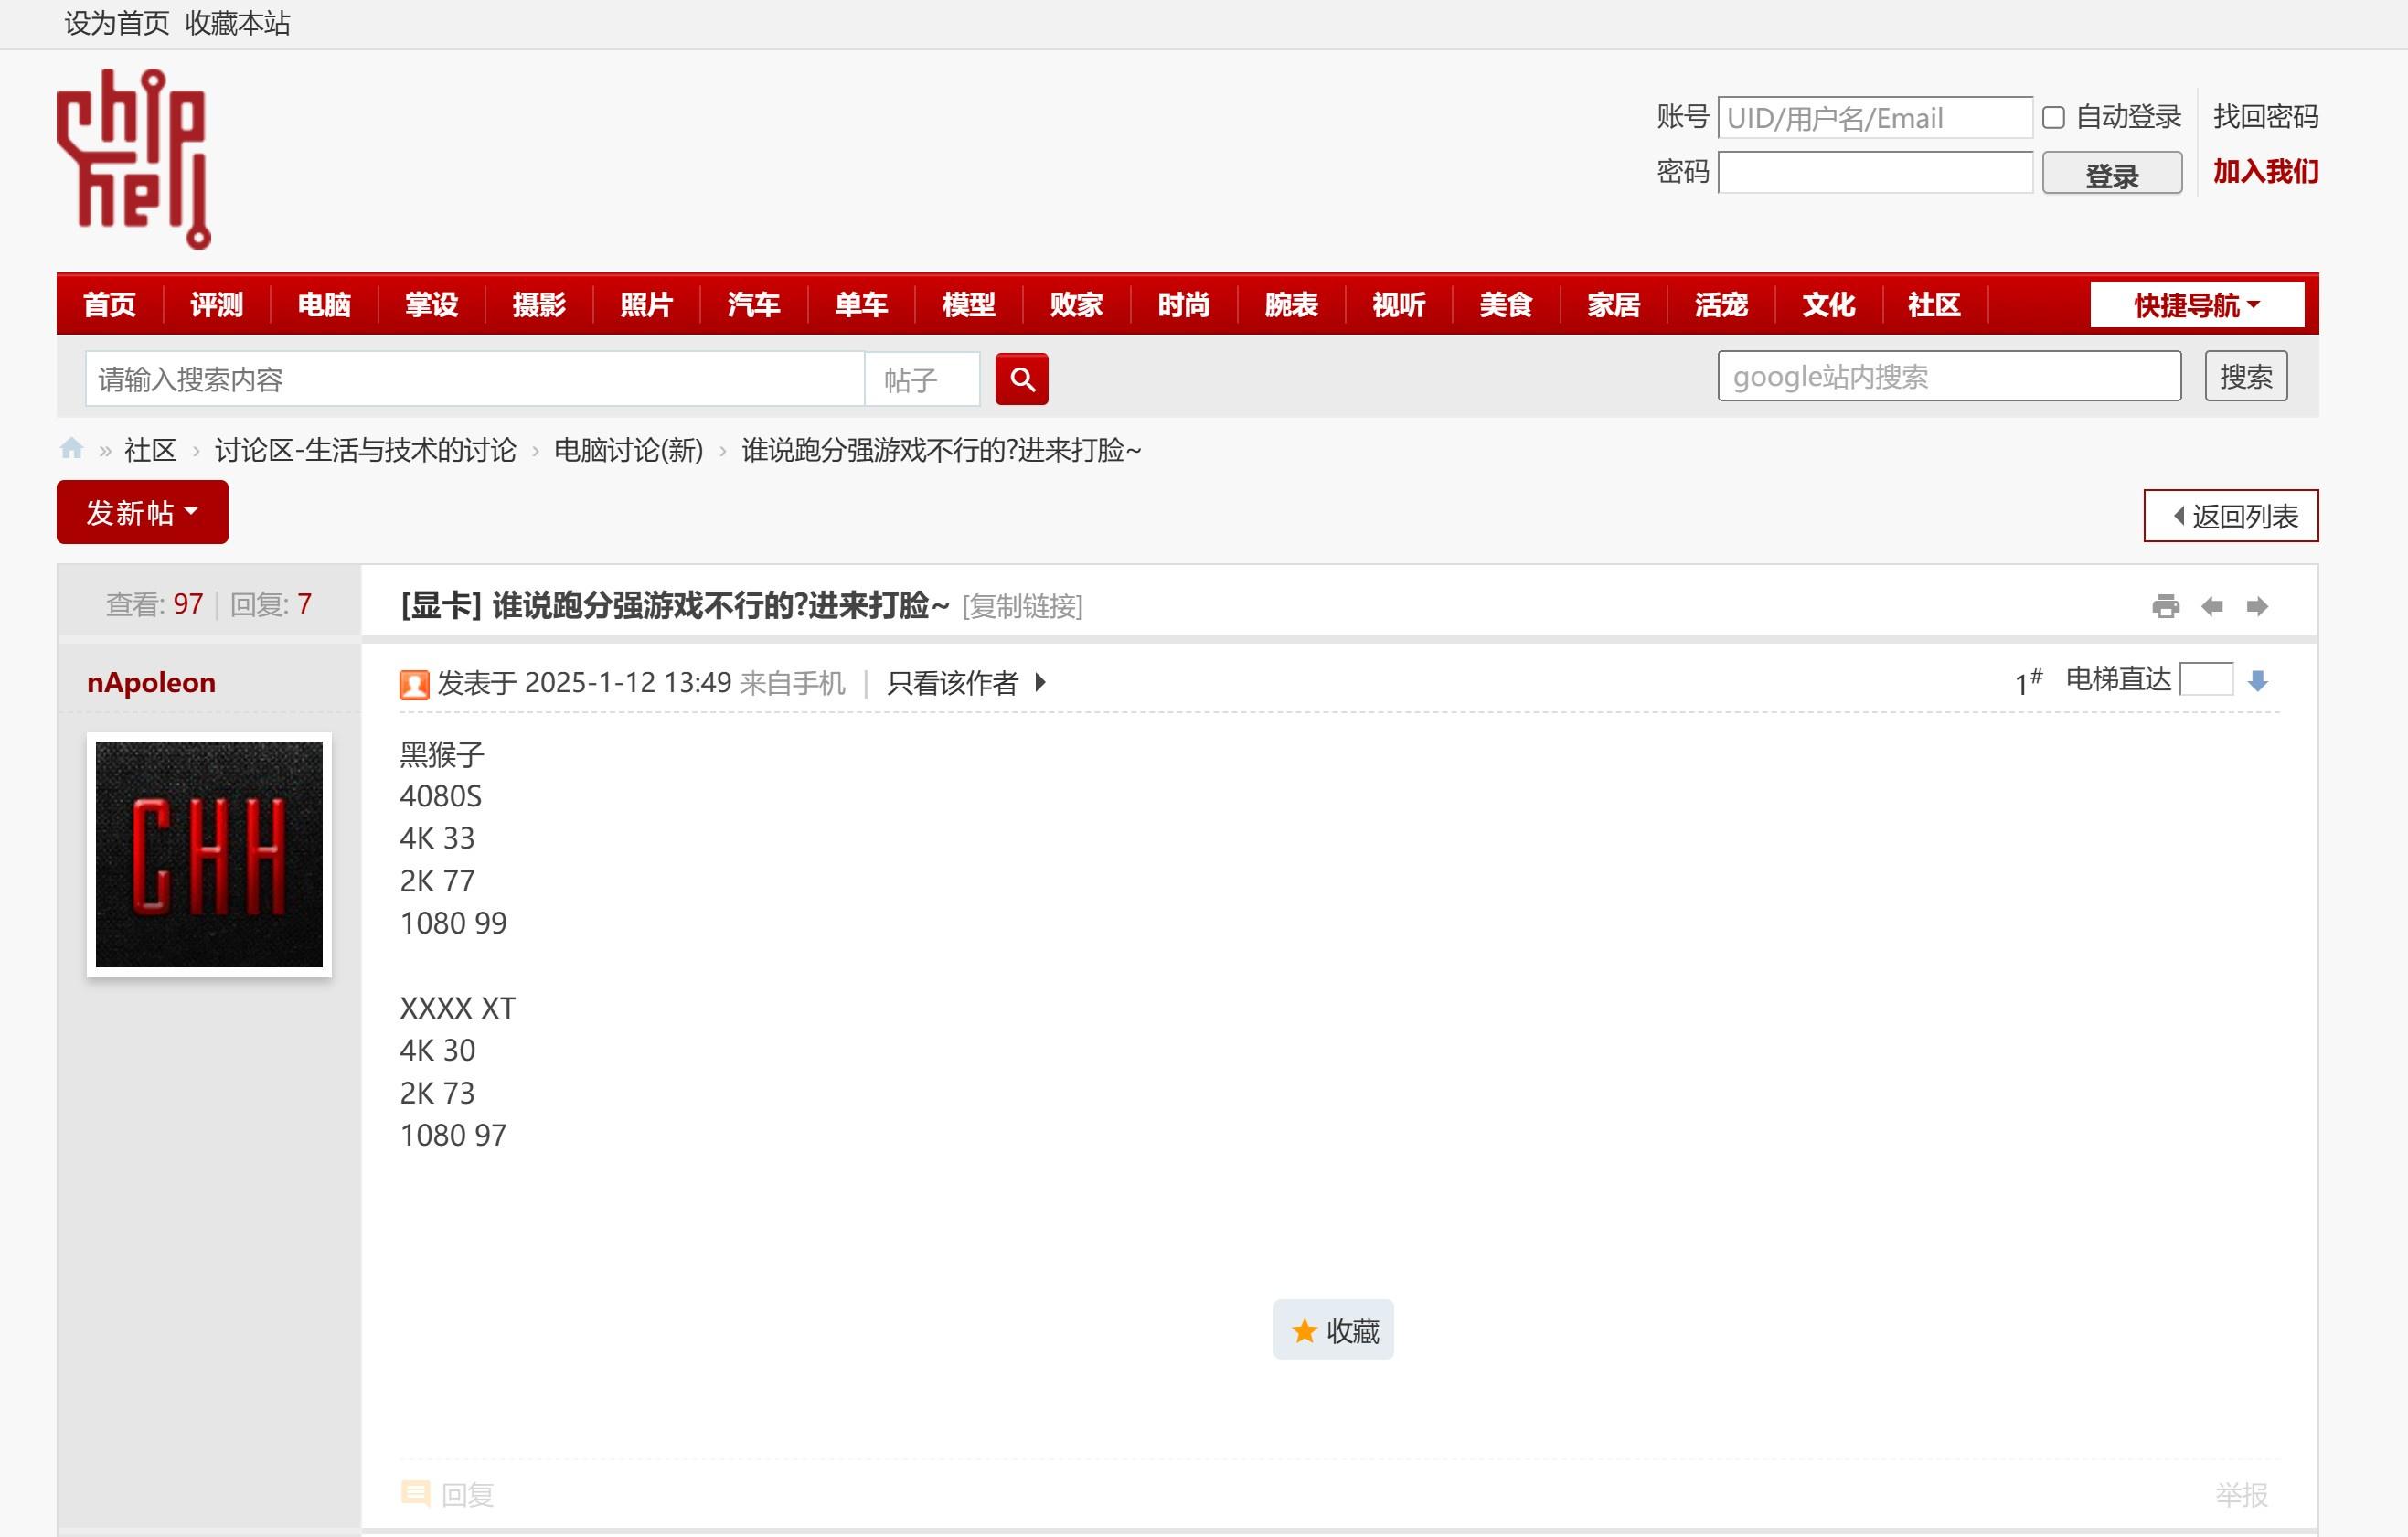Go to next thread arrow icon

tap(2257, 606)
